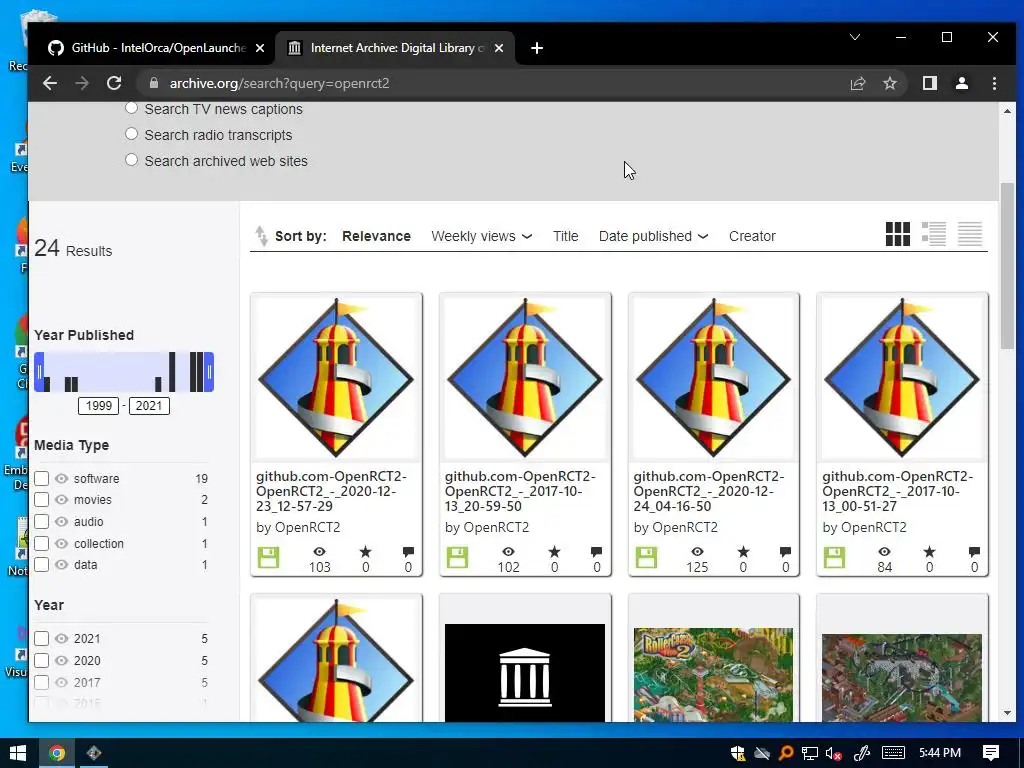Check the collection media type box
1024x768 pixels.
click(42, 543)
